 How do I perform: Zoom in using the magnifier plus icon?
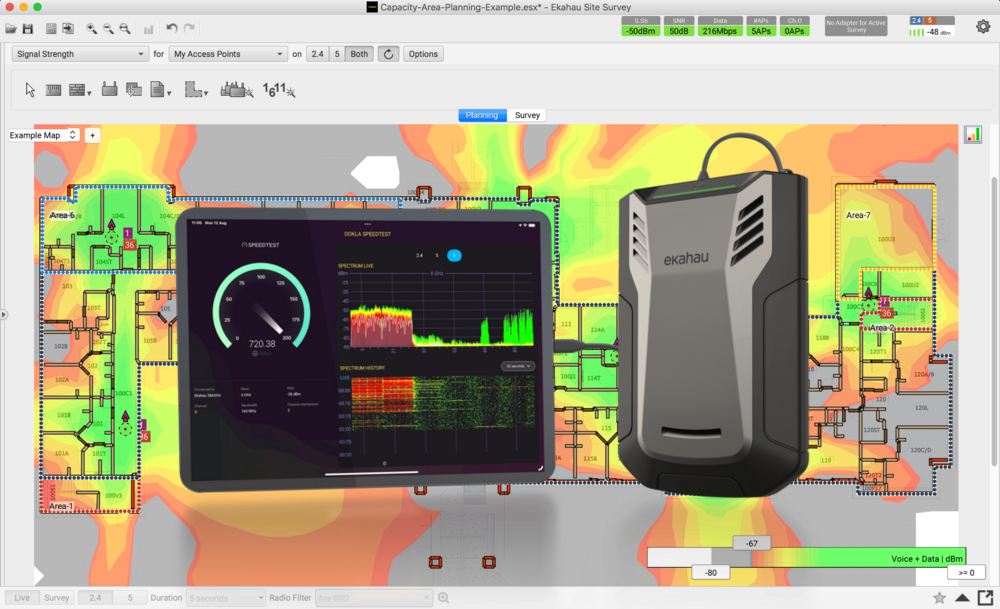92,29
